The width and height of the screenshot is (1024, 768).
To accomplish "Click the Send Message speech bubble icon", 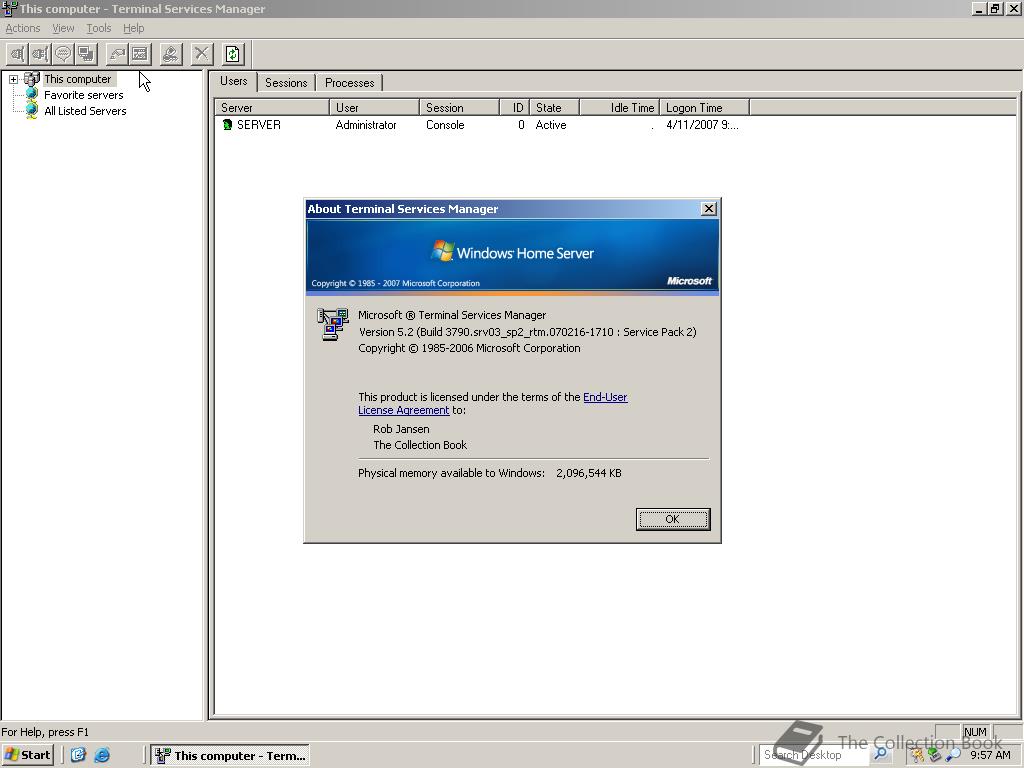I will tap(63, 54).
